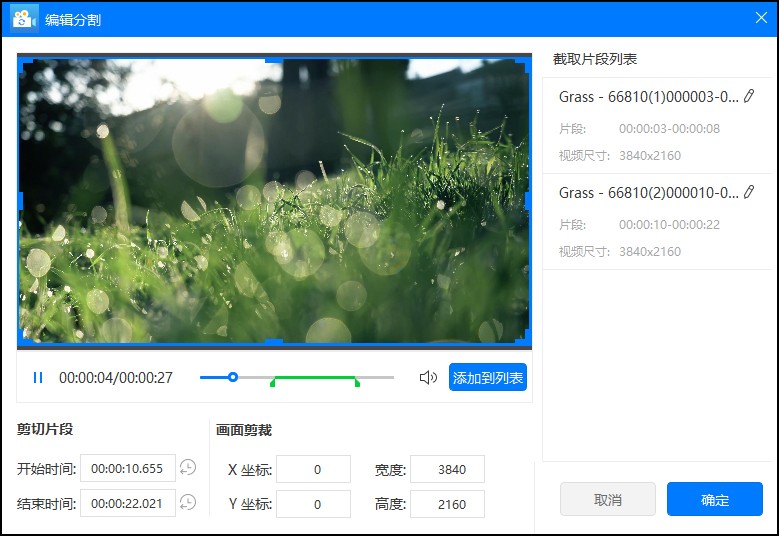The height and width of the screenshot is (536, 779).
Task: Click the top-center crop handle
Action: click(x=274, y=60)
